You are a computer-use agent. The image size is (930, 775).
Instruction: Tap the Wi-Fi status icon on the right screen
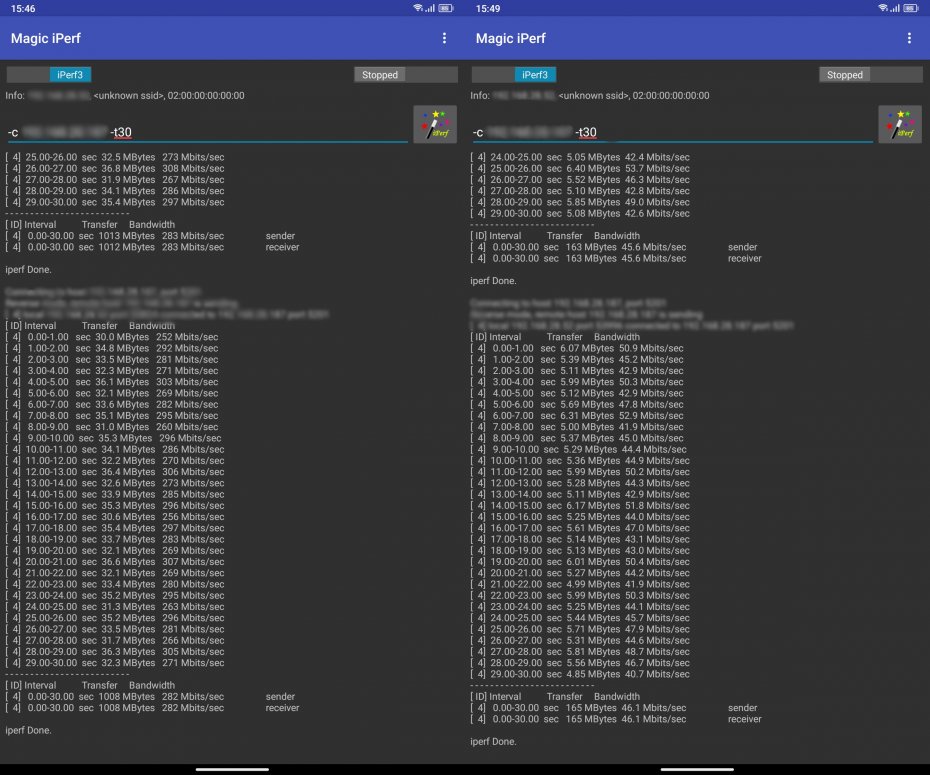(883, 8)
